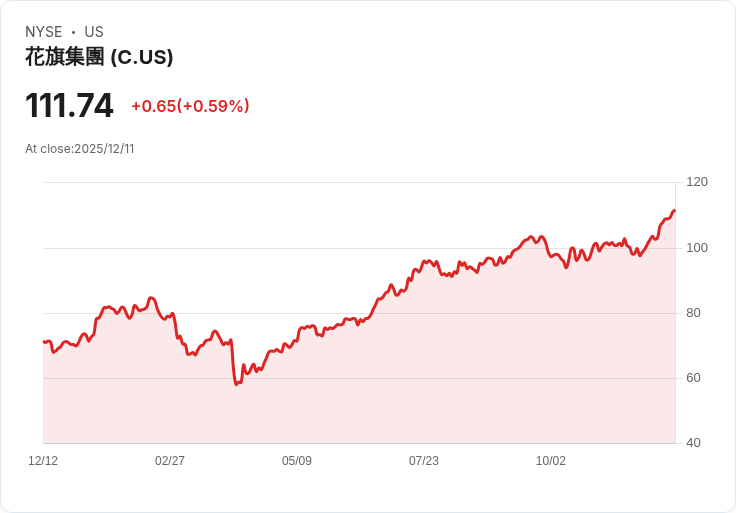Viewport: 736px width, 513px height.
Task: Click the 40 y-axis label
Action: pyautogui.click(x=693, y=443)
